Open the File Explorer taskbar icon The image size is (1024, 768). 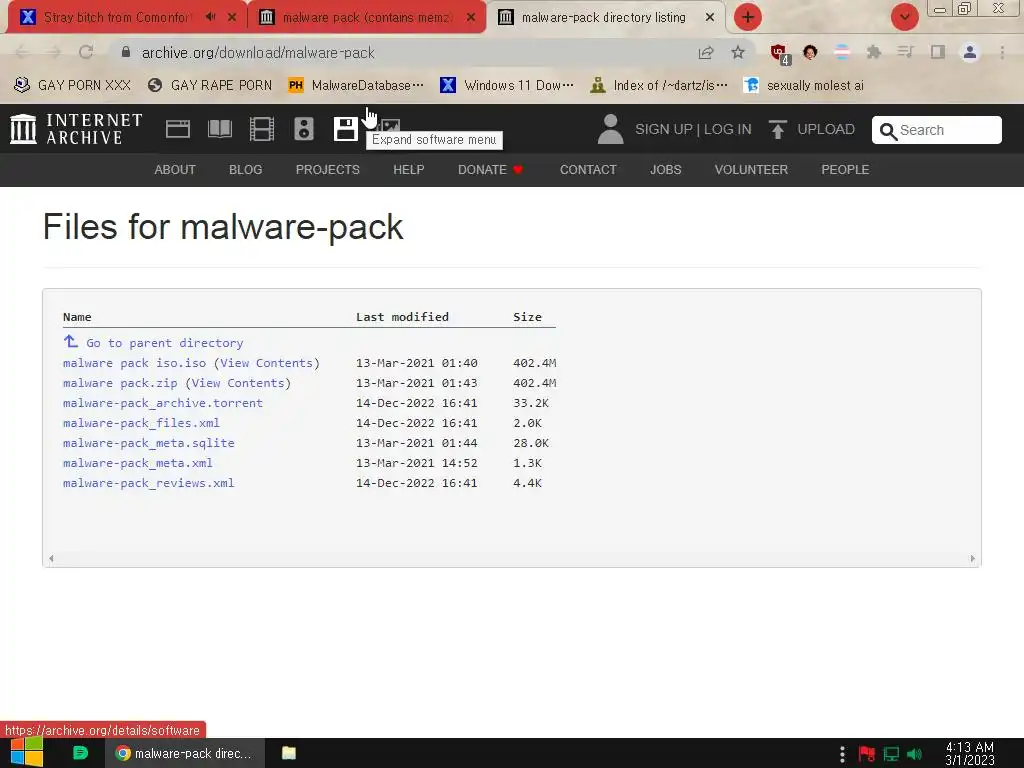click(x=289, y=753)
